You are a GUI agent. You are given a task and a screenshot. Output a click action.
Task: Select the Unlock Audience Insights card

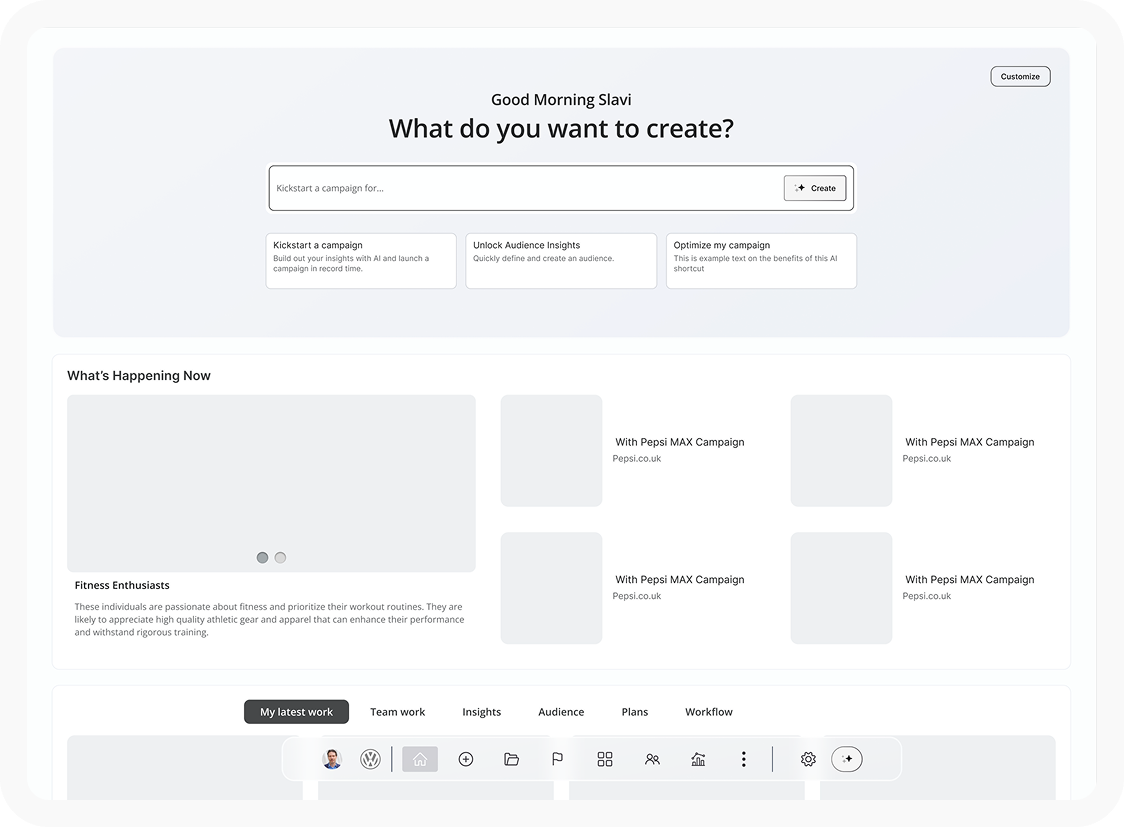[x=561, y=261]
